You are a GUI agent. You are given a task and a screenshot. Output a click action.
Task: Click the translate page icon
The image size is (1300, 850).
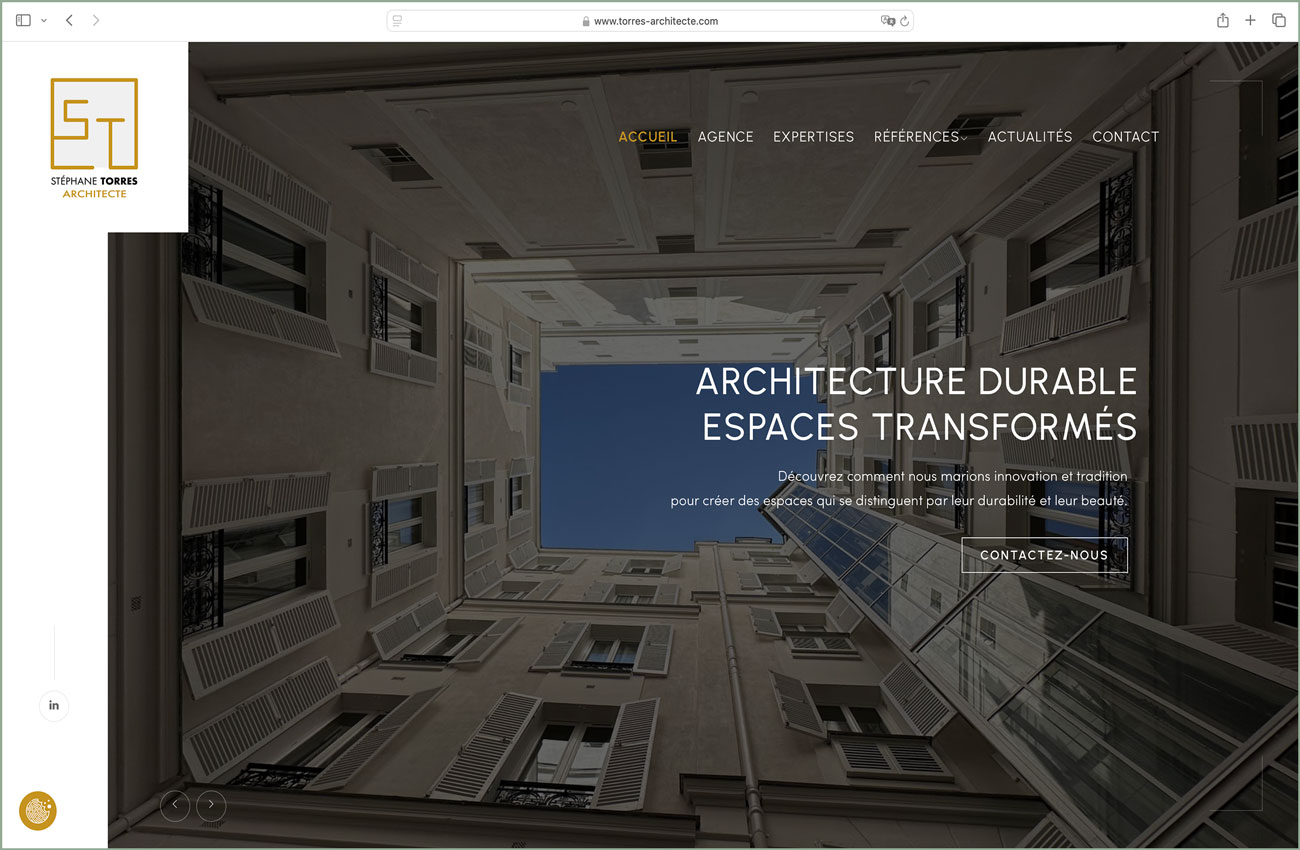[x=887, y=21]
